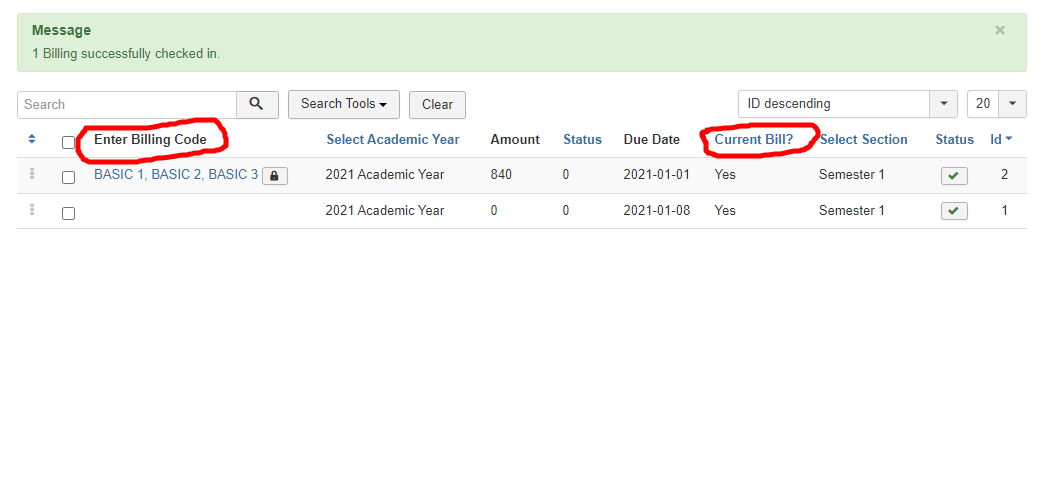Tick checkbox for BASIC 1, BASIC 2 row
The height and width of the screenshot is (484, 1042).
point(68,178)
